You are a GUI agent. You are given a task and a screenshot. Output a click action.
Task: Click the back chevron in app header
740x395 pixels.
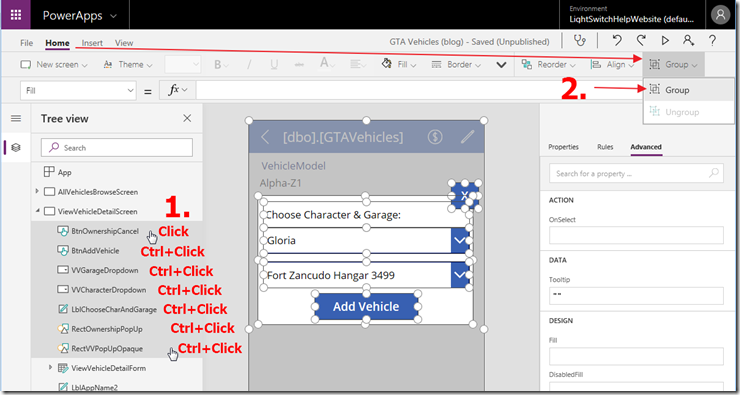tap(265, 137)
